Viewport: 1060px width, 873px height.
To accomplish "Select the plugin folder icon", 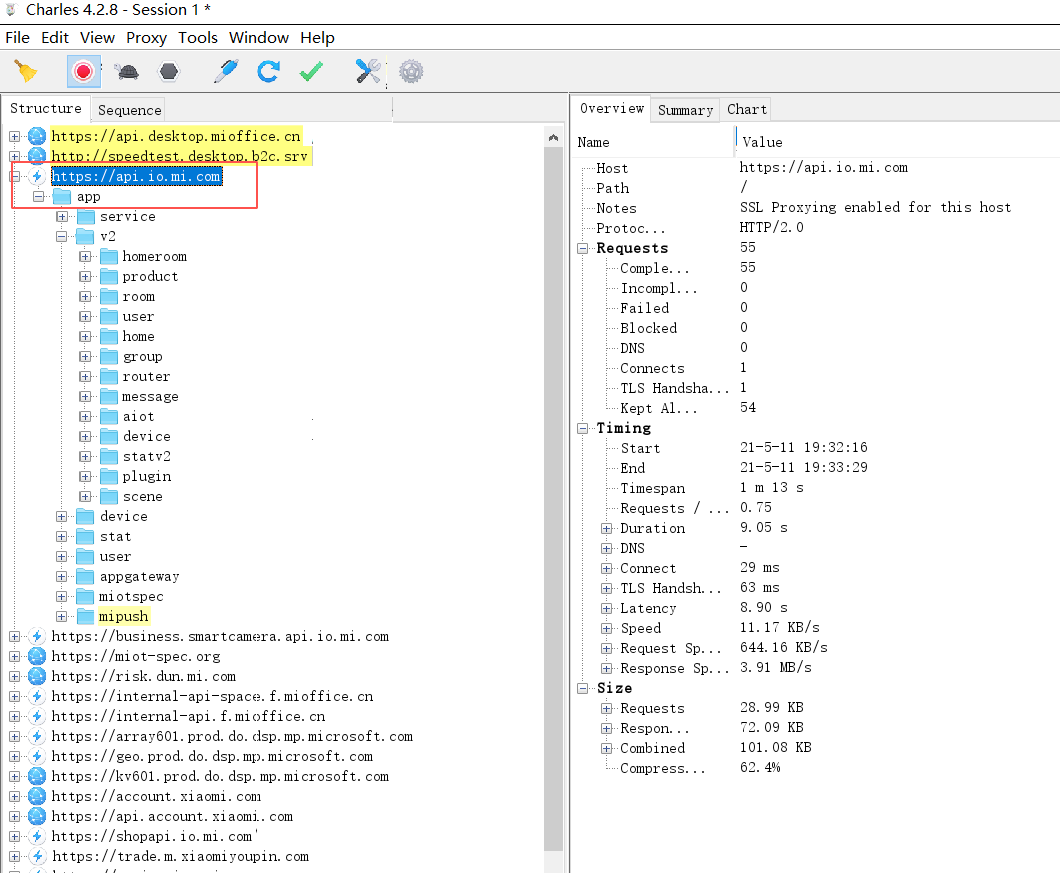I will point(109,476).
